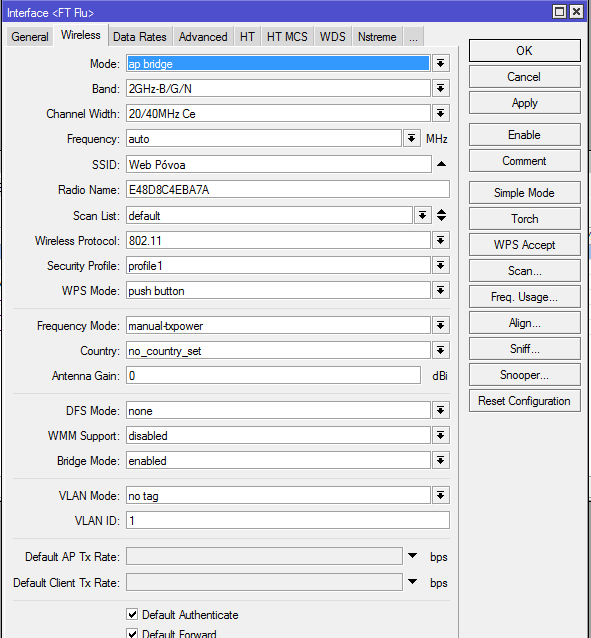
Task: Open the Data Rates tab
Action: click(140, 37)
